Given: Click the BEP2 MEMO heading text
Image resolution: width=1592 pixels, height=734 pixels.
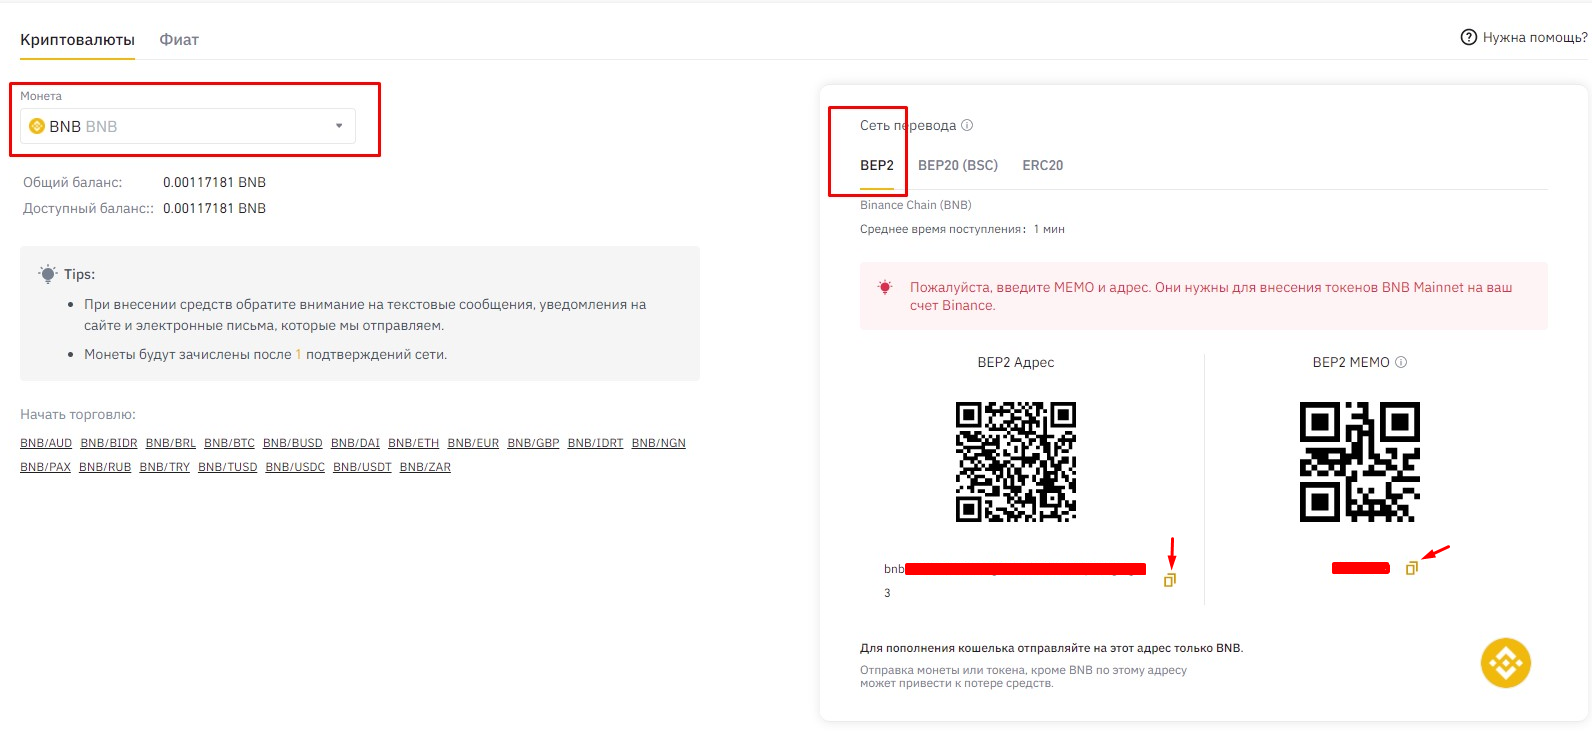Looking at the screenshot, I should [x=1351, y=362].
